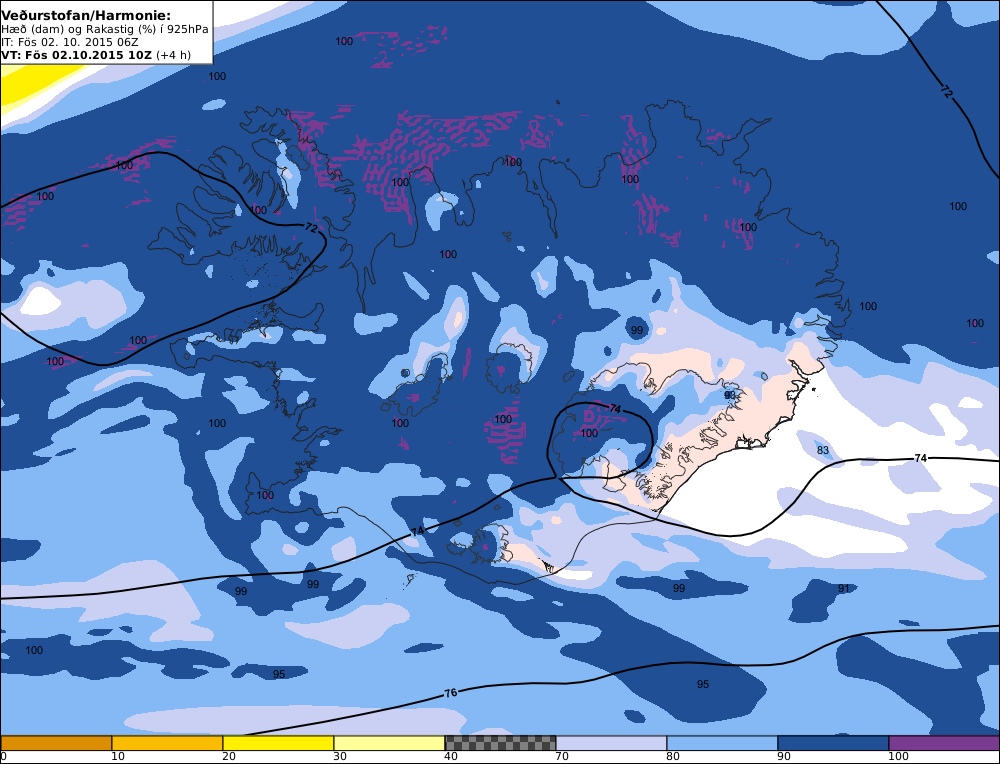Click the 'VT: Fös 02.10.2015 10Z (+4 h)' line
The width and height of the screenshot is (1000, 764).
96,55
